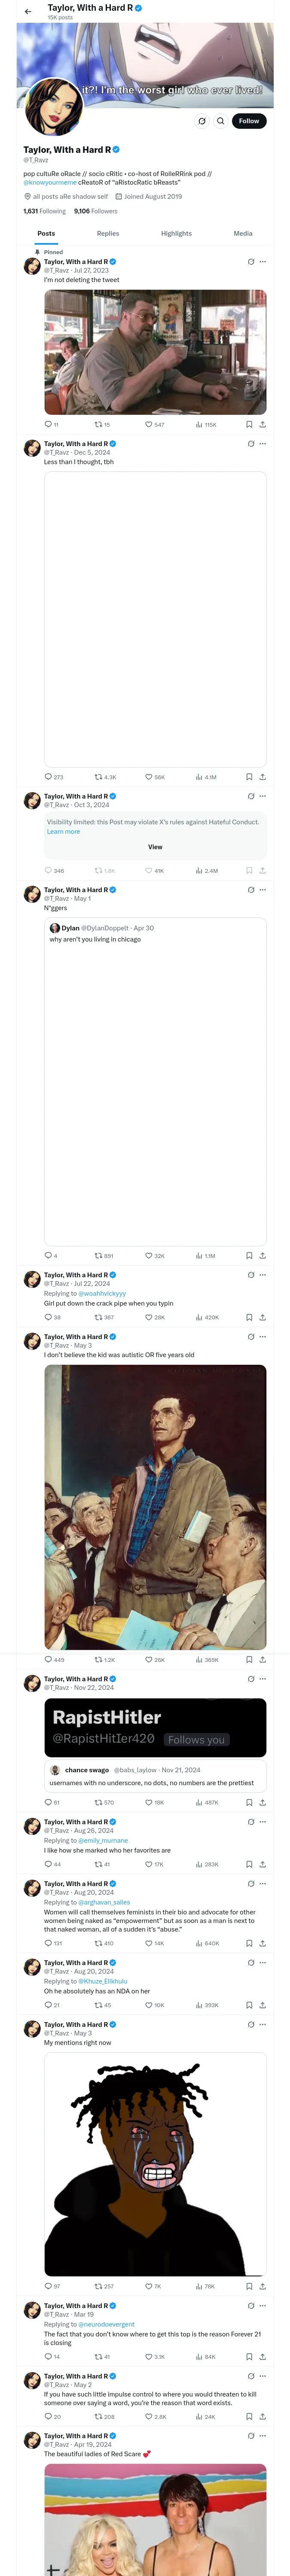Click the back arrow at top
The height and width of the screenshot is (2576, 290).
pos(28,11)
